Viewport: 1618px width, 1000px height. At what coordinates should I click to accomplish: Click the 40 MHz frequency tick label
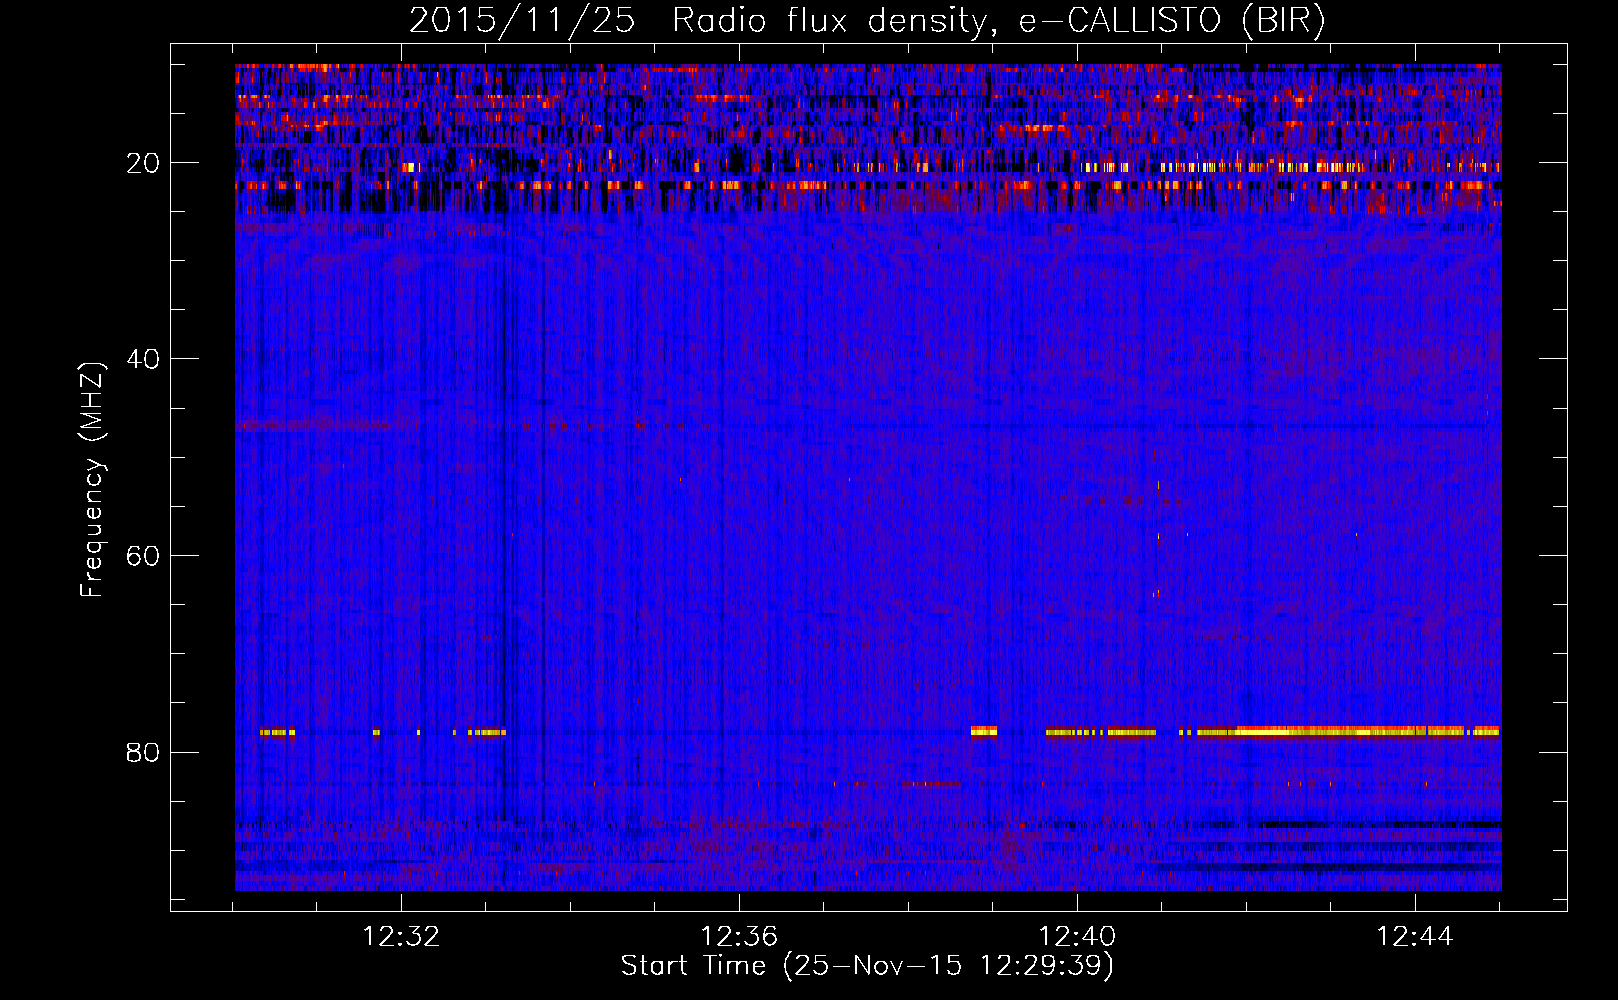click(143, 359)
